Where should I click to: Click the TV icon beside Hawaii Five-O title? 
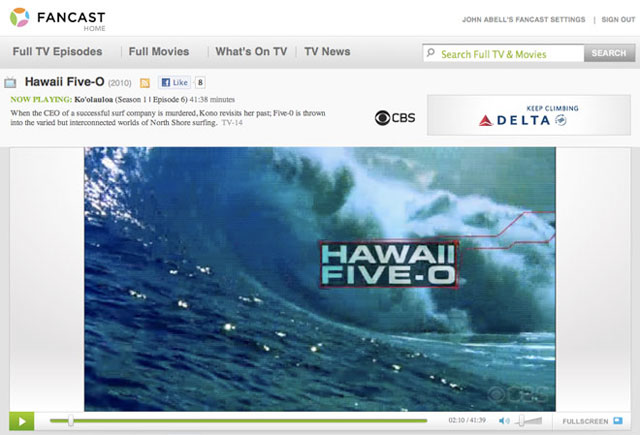click(x=10, y=83)
